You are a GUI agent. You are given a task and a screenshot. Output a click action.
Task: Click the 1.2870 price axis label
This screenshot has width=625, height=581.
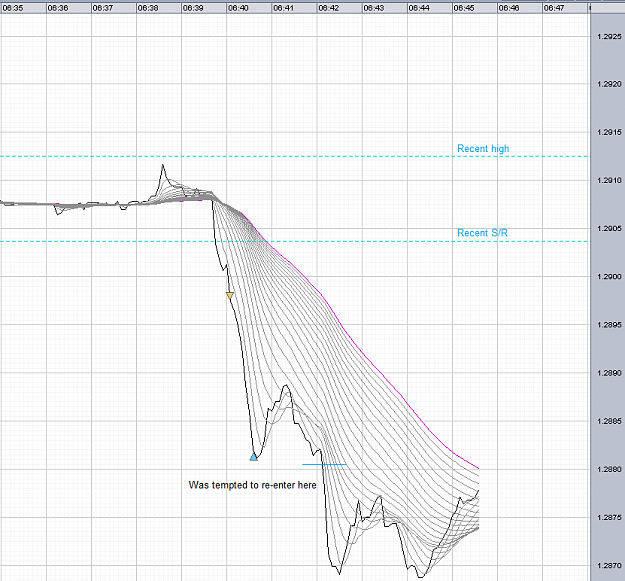pos(609,565)
